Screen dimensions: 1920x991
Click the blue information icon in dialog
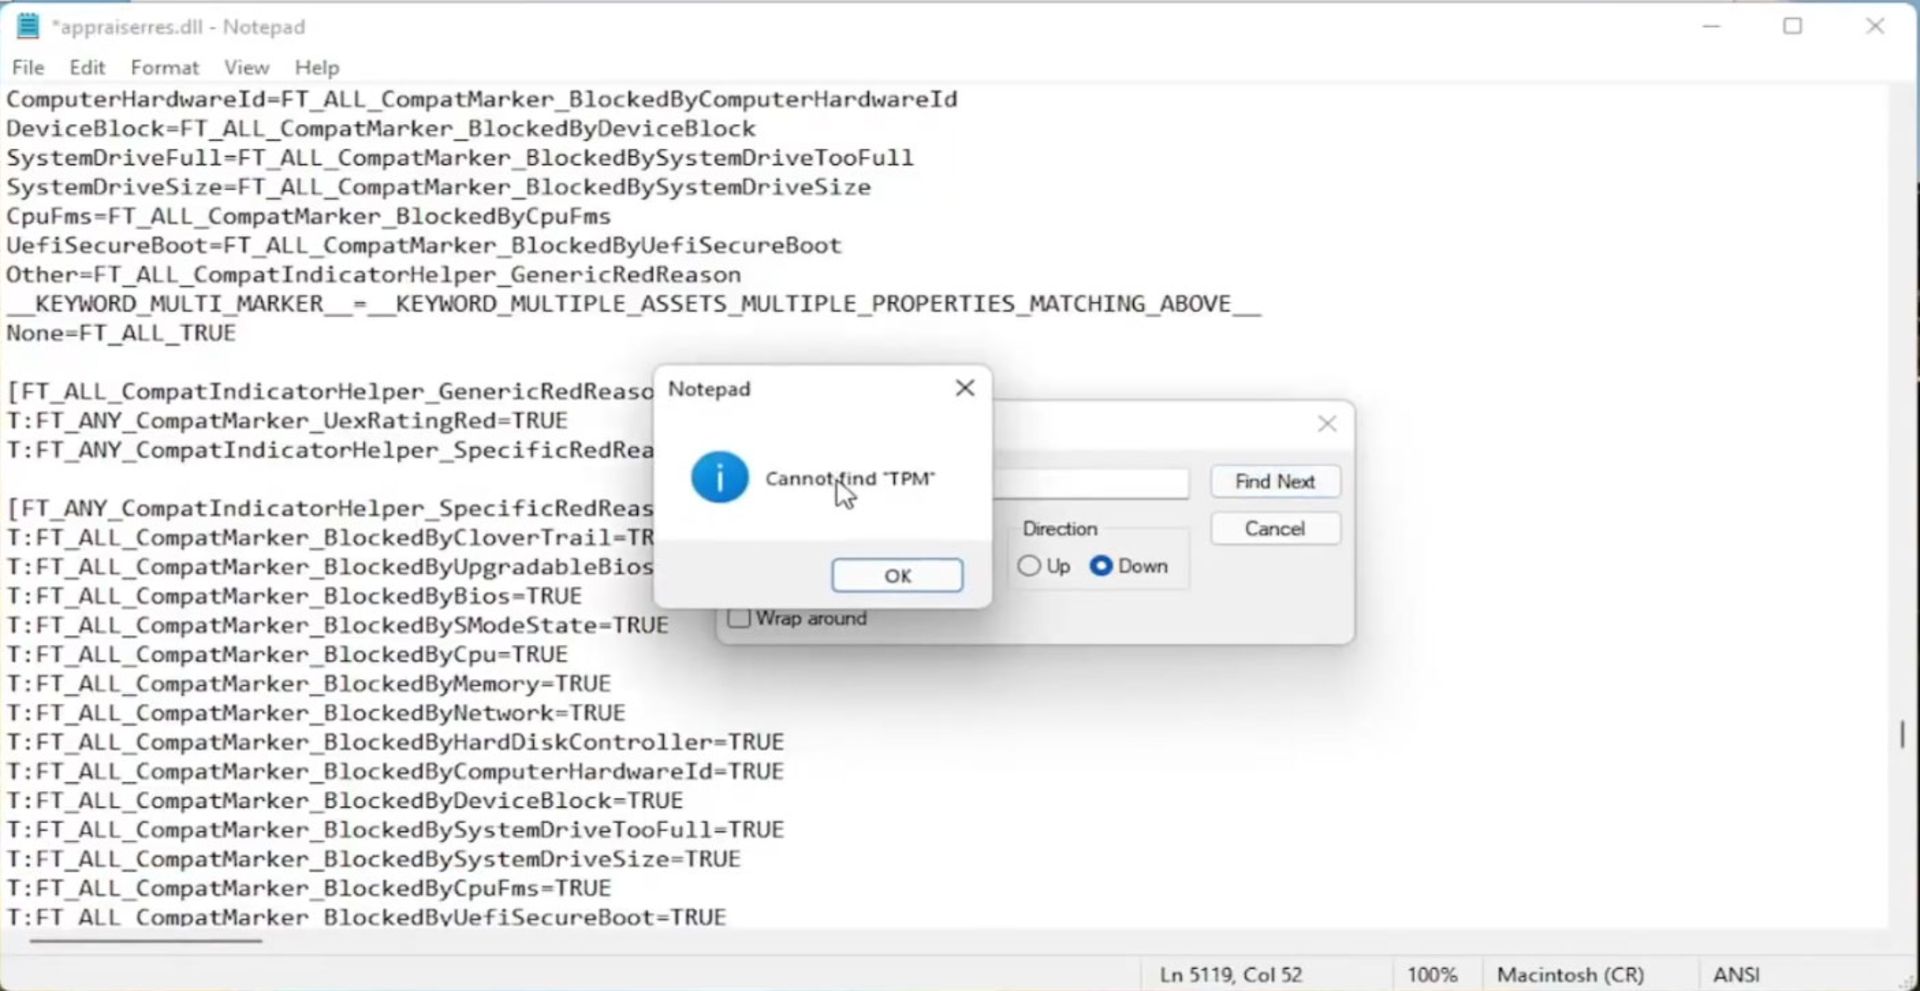coord(719,478)
